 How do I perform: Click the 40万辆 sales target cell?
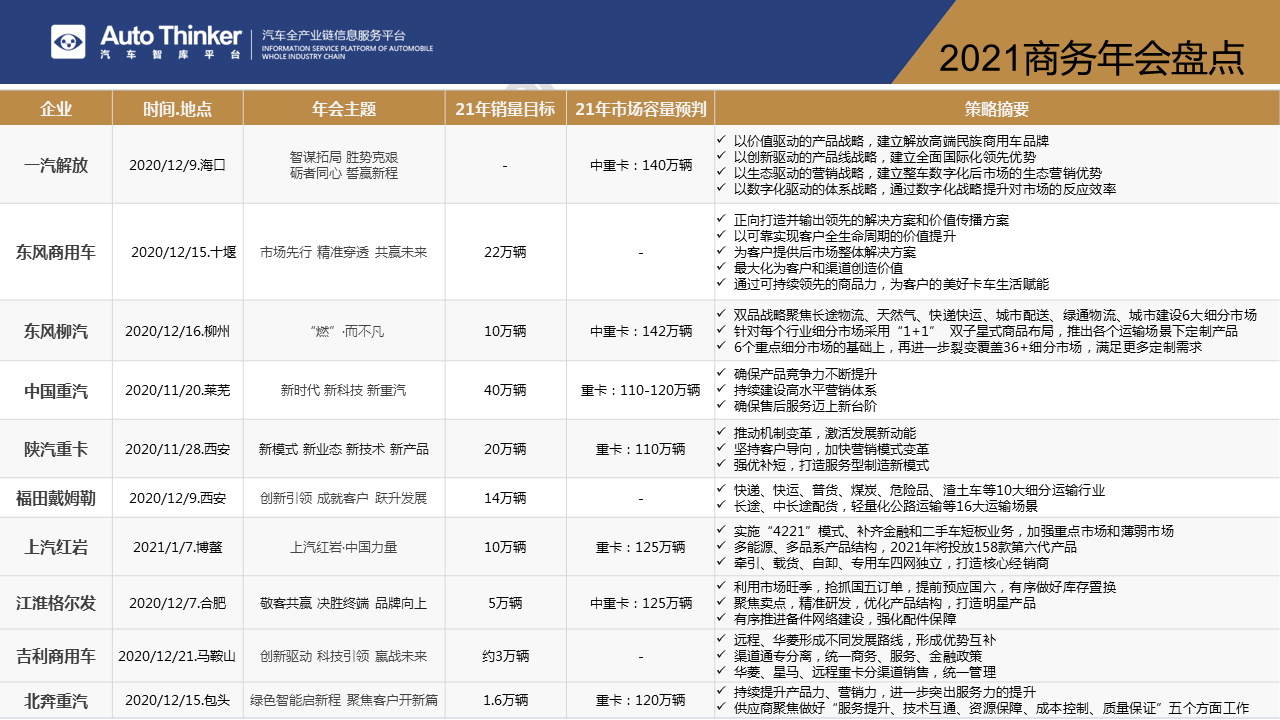point(505,390)
